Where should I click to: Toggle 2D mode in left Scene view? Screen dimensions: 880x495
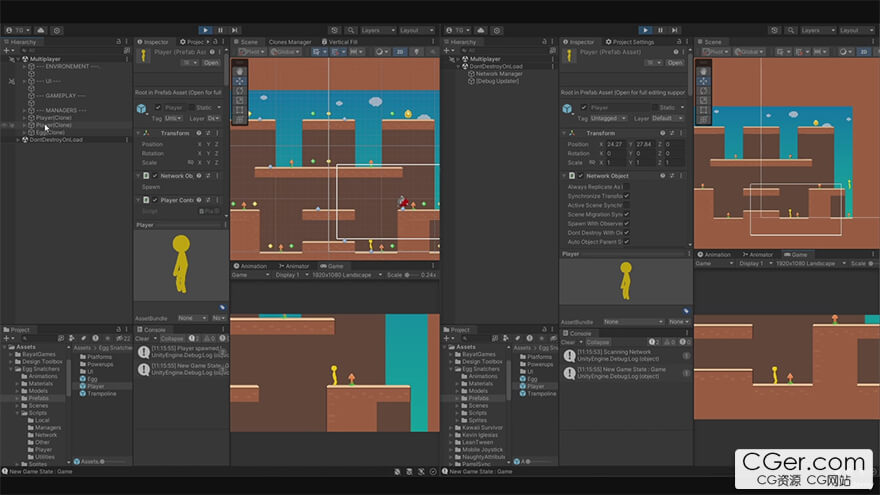point(400,52)
